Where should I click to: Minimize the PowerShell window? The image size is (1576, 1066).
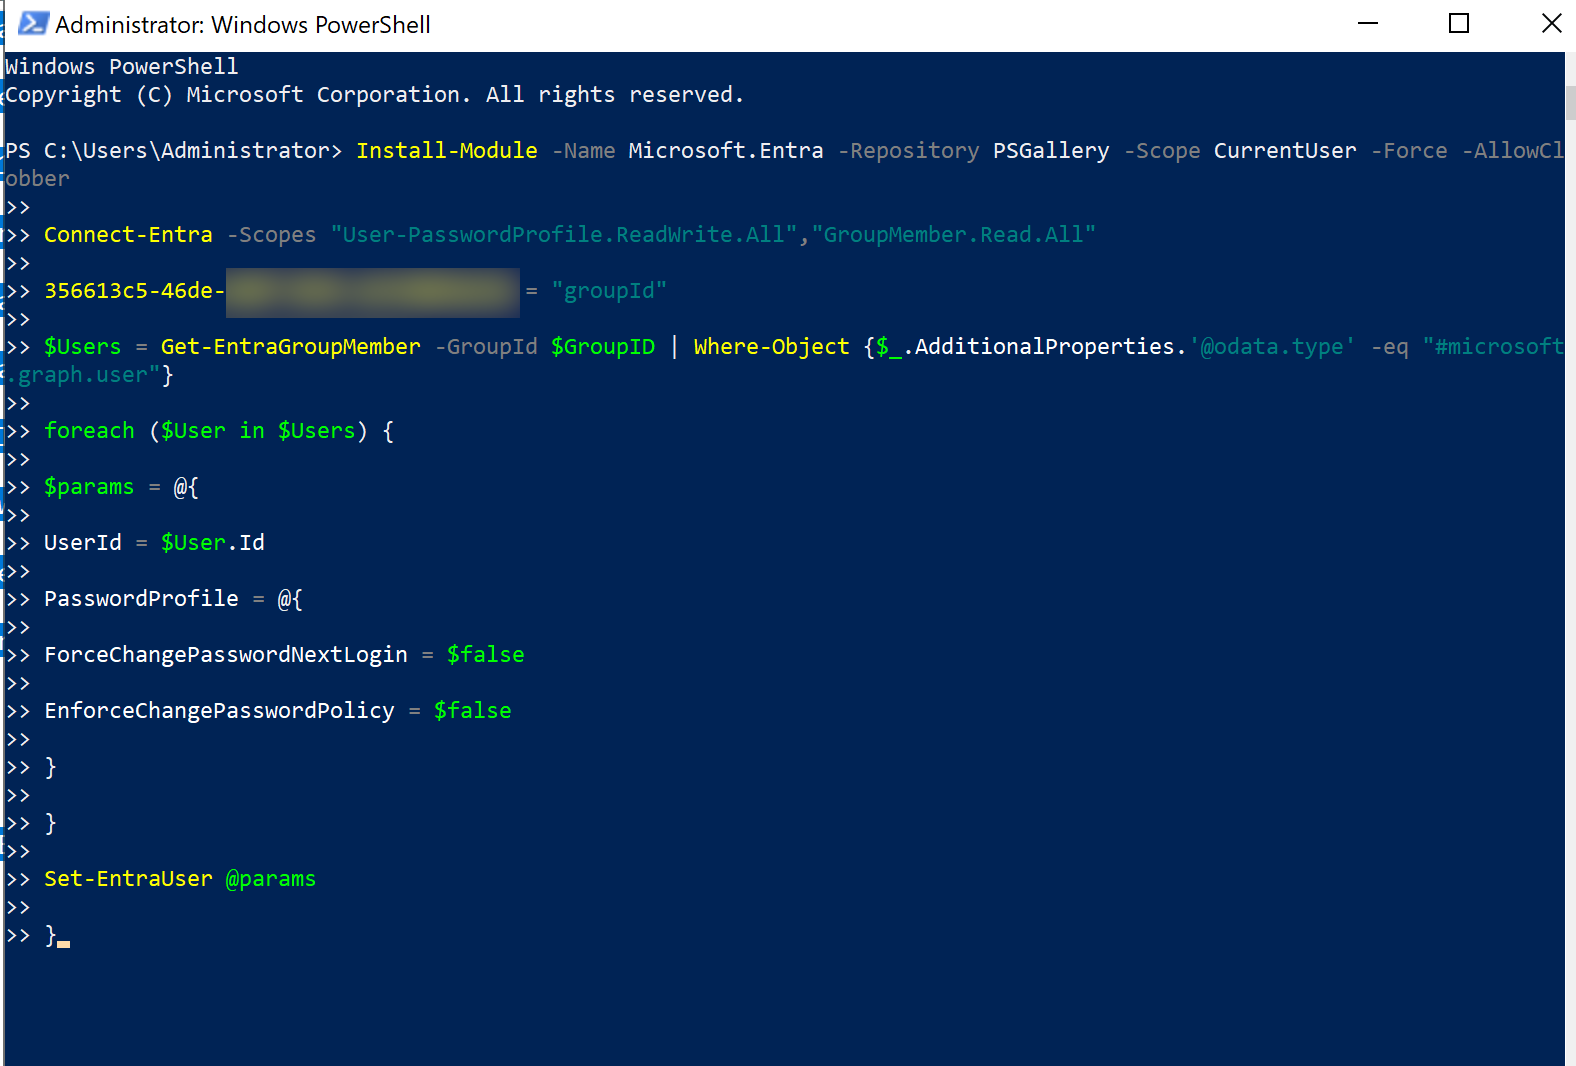(1368, 23)
